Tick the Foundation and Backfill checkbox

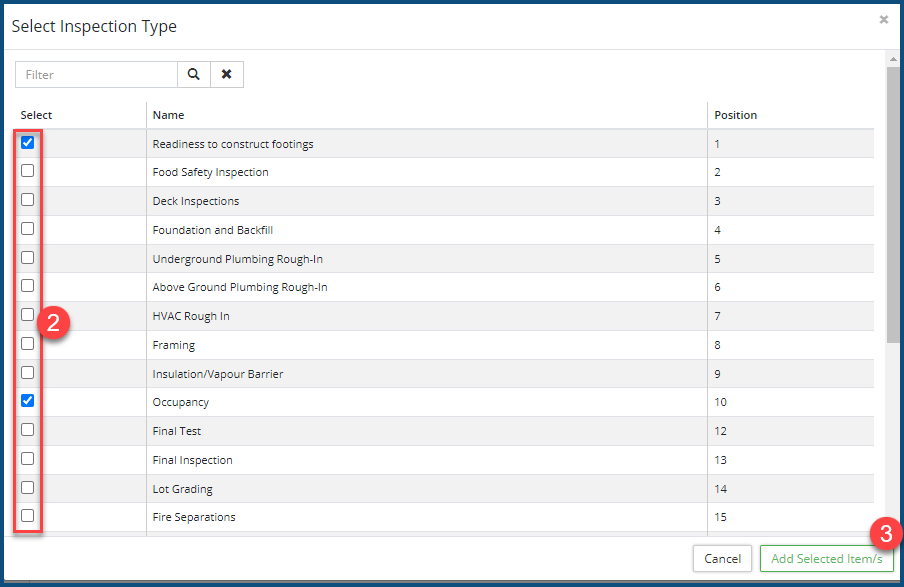pyautogui.click(x=28, y=229)
